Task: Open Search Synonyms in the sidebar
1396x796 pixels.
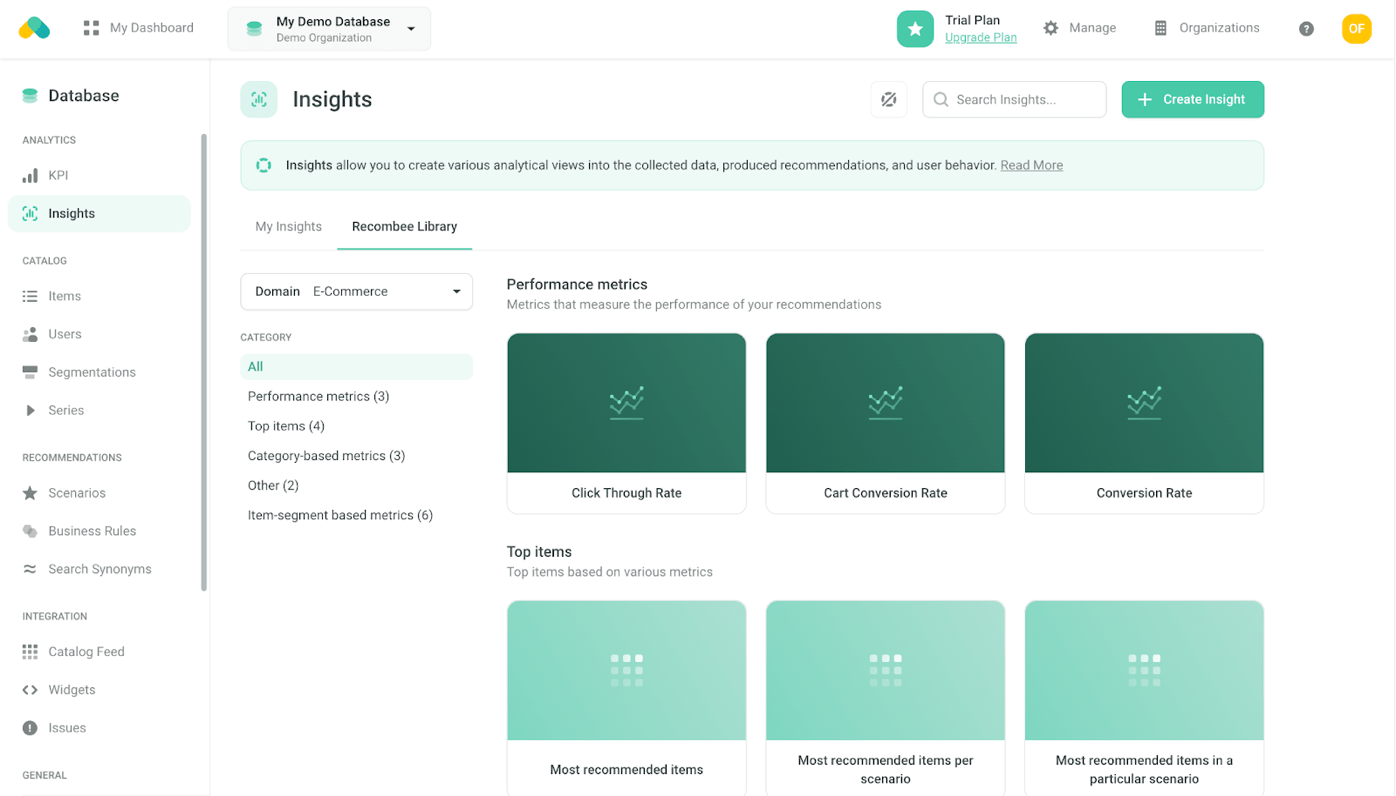Action: click(x=99, y=569)
